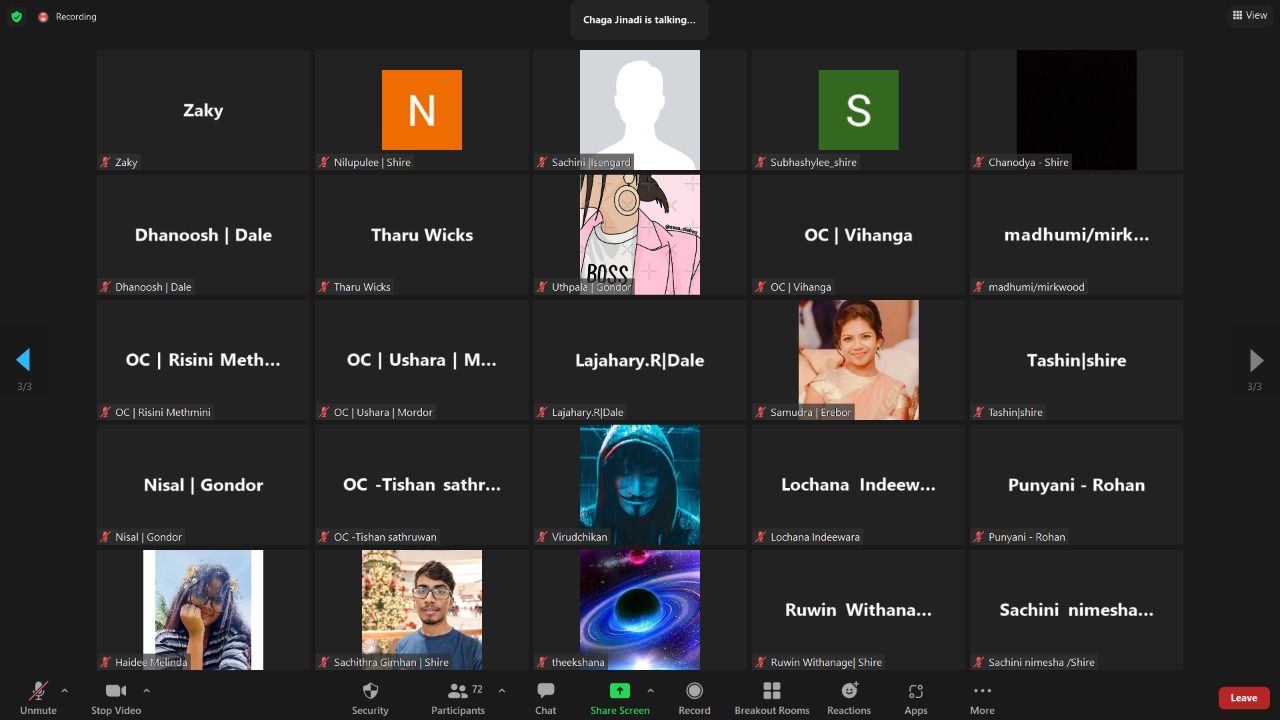Expand the arrow beside Participants
This screenshot has width=1280, height=720.
coord(501,690)
